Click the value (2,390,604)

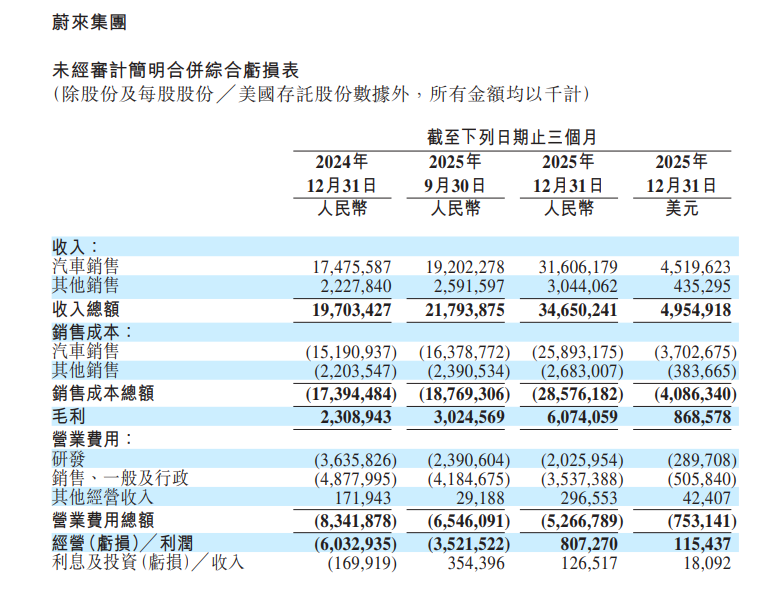pyautogui.click(x=469, y=461)
